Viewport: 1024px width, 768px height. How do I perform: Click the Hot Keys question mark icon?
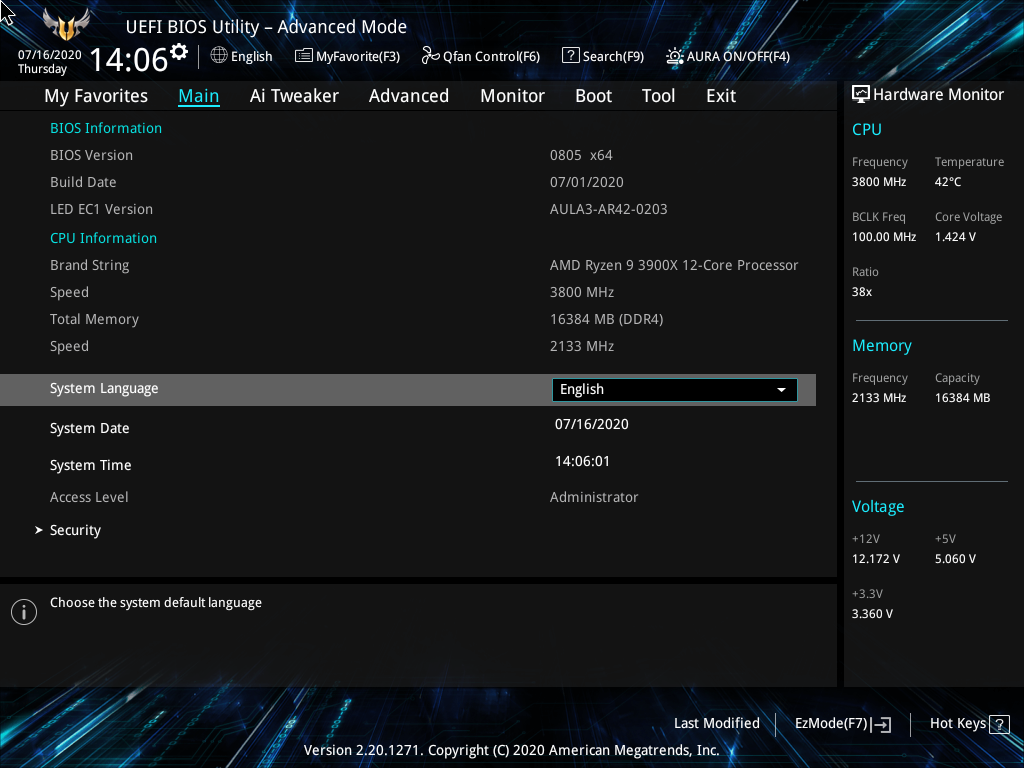click(999, 724)
